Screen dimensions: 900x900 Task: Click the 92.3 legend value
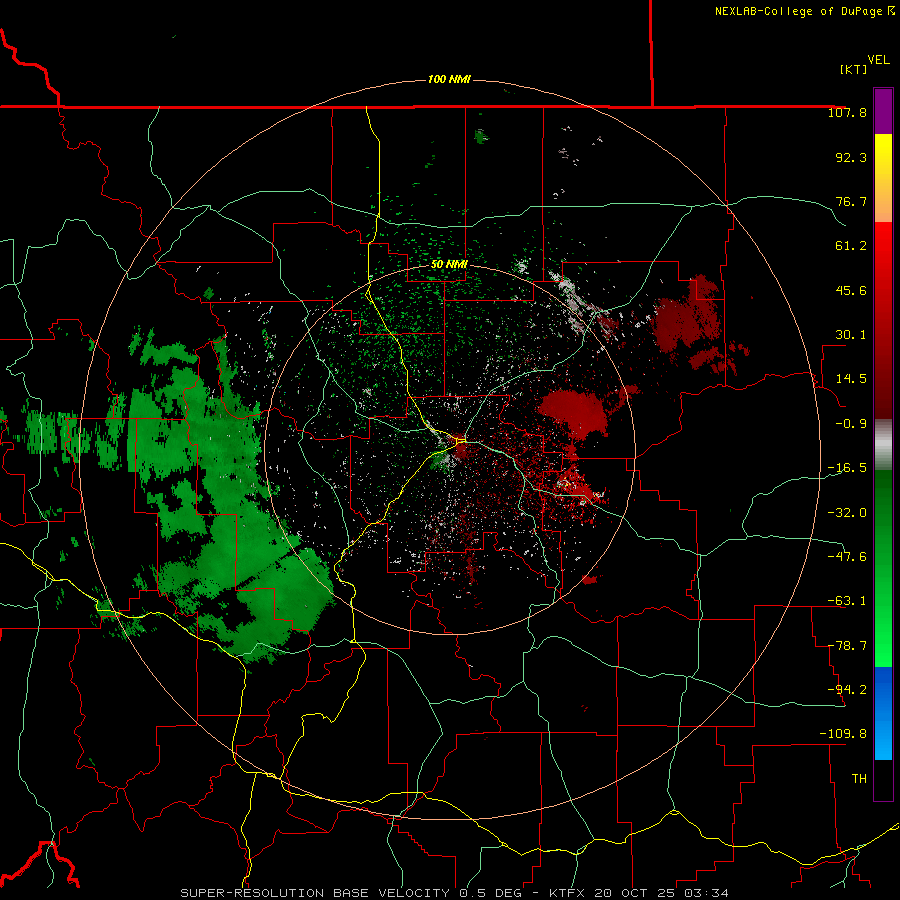(851, 157)
